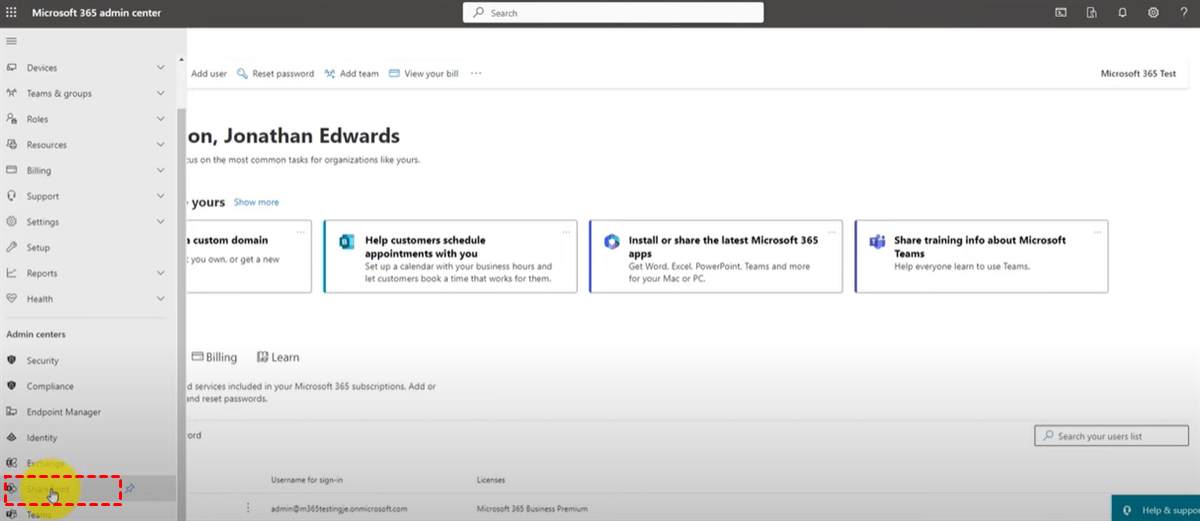This screenshot has height=521, width=1200.
Task: Click the admin@m365testingje.onmicrosoft.com username
Action: click(x=339, y=509)
